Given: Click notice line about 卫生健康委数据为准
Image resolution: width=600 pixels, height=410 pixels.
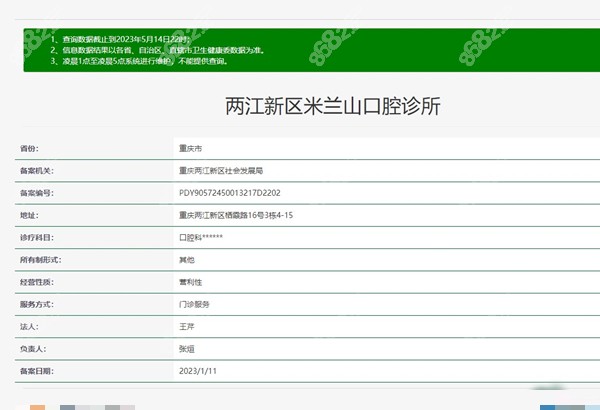Looking at the screenshot, I should pos(157,50).
